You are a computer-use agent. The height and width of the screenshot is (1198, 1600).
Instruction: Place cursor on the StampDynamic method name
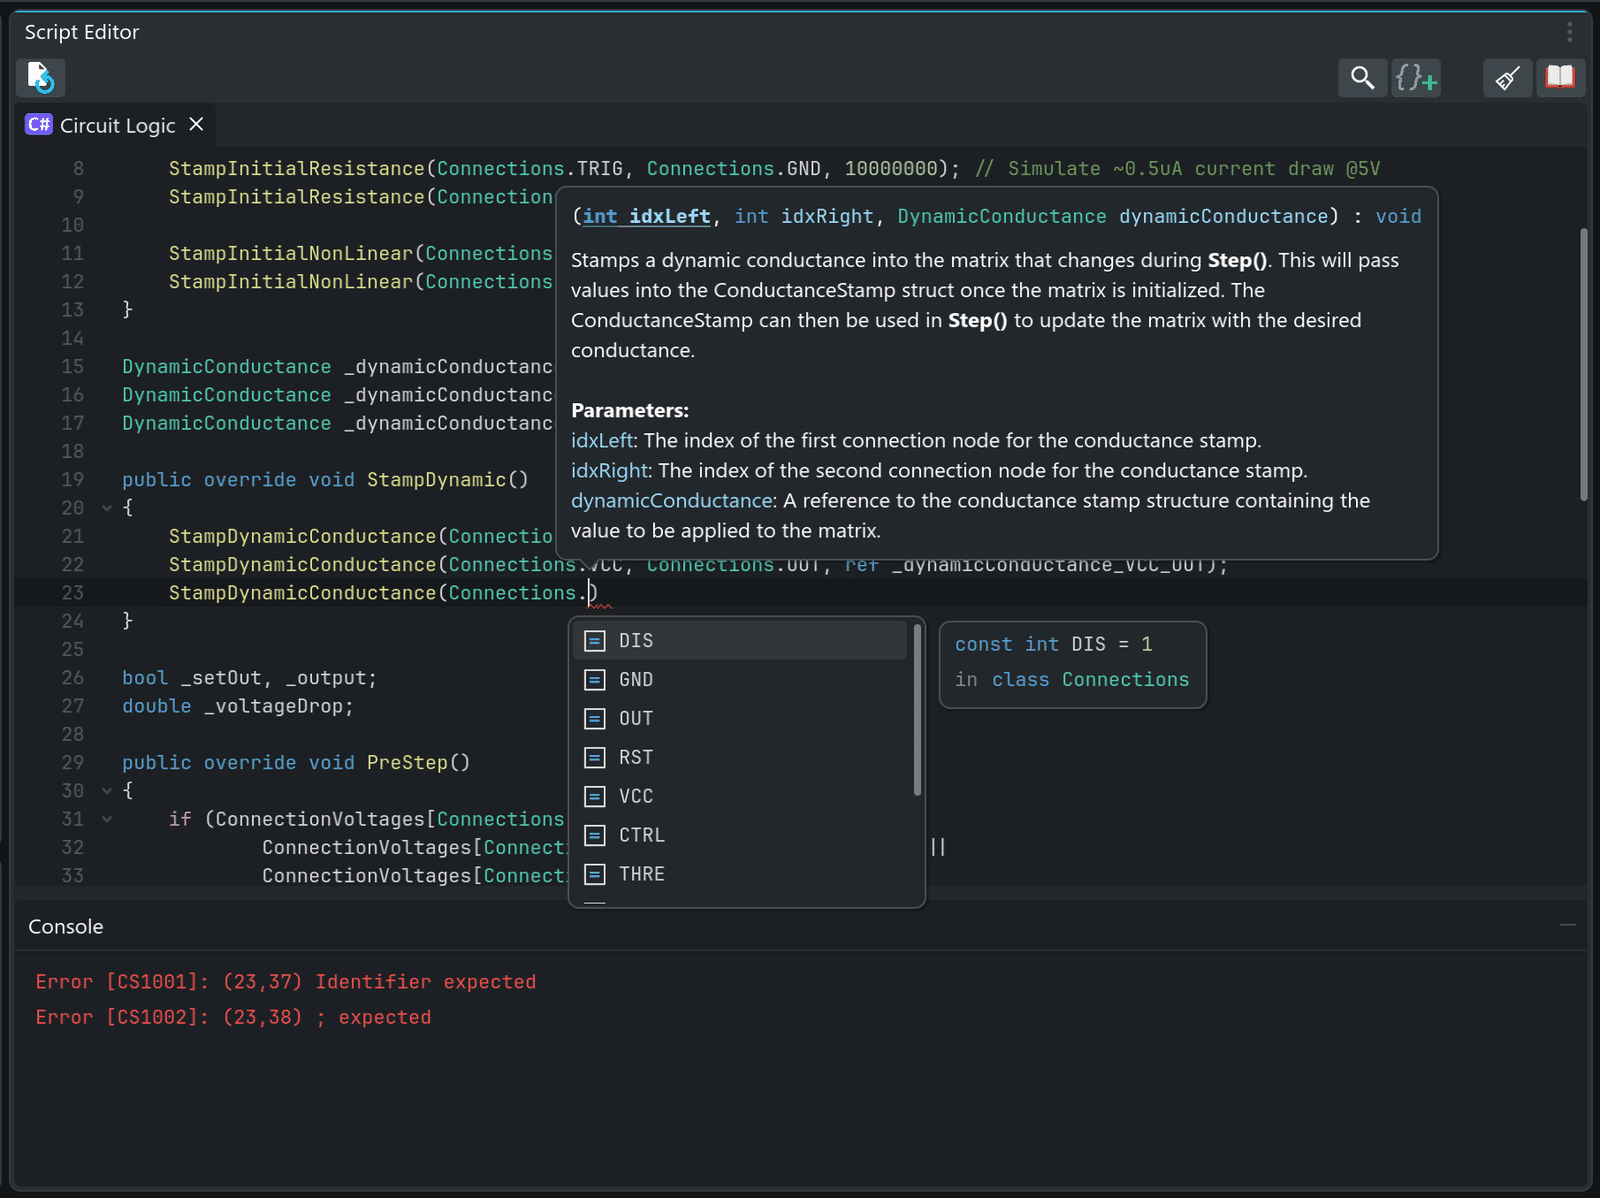tap(436, 479)
